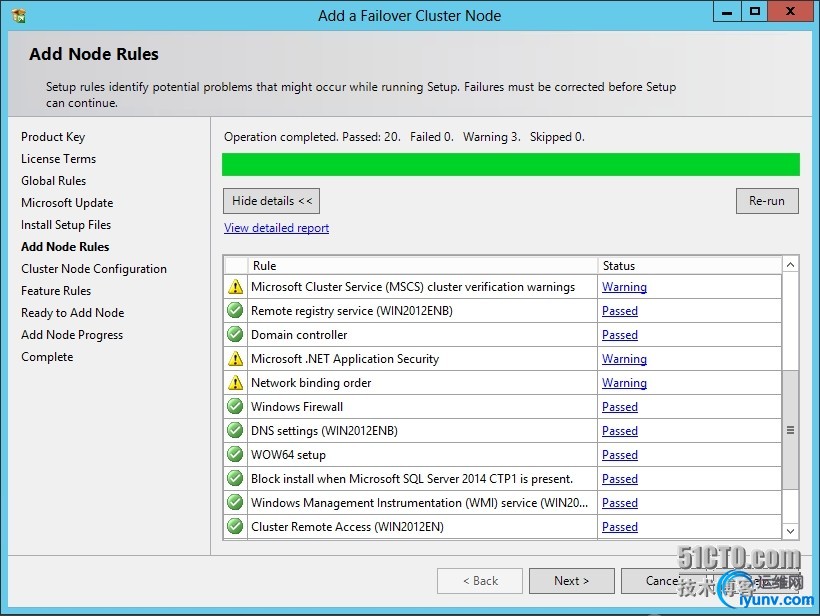Click 'WOW64 setup' rule text
The image size is (820, 616).
click(288, 455)
